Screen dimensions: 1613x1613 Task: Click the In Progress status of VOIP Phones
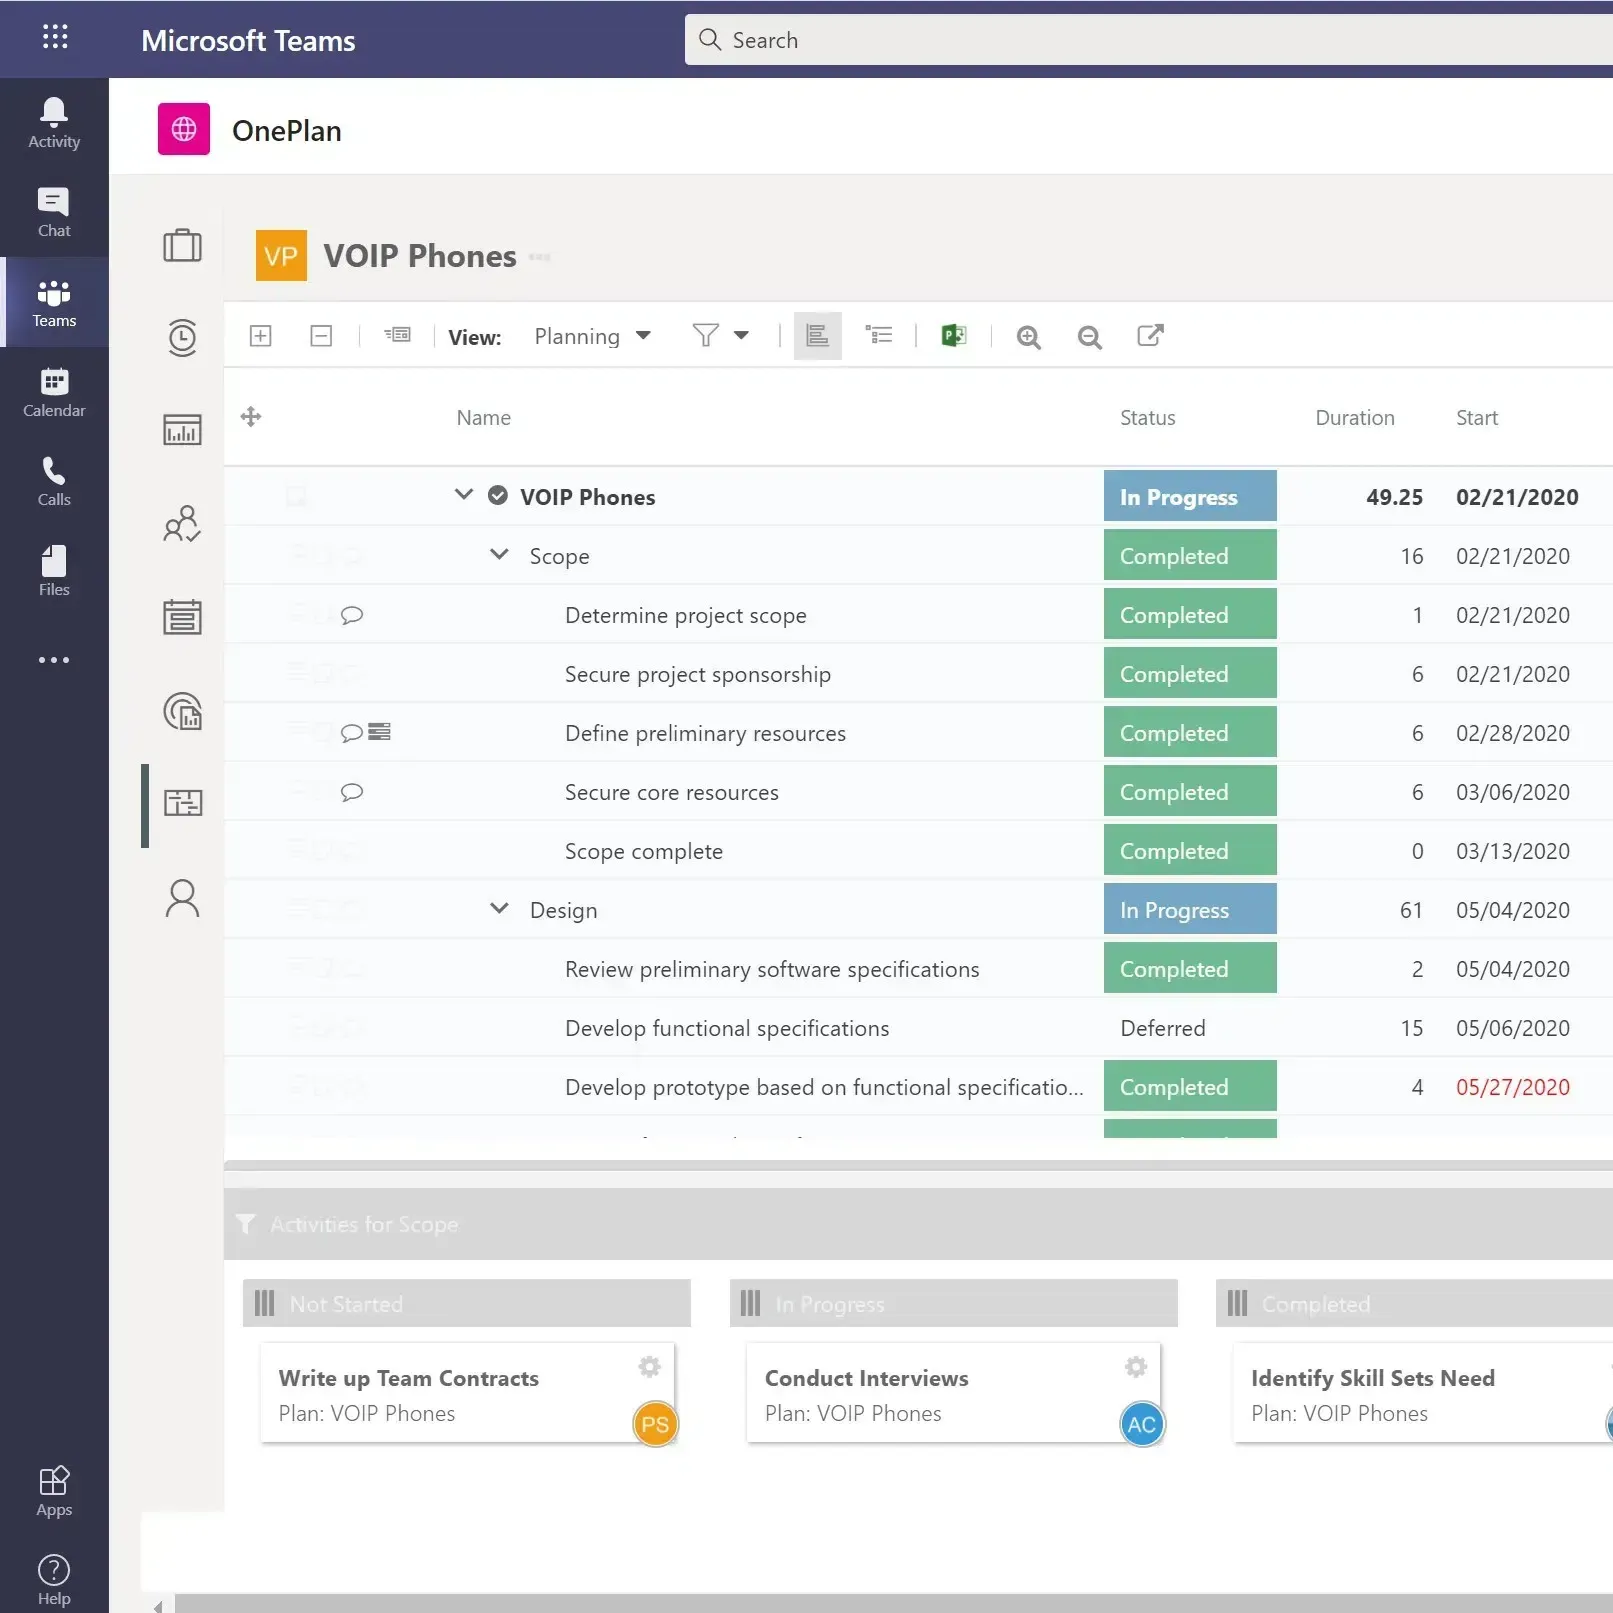tap(1190, 496)
